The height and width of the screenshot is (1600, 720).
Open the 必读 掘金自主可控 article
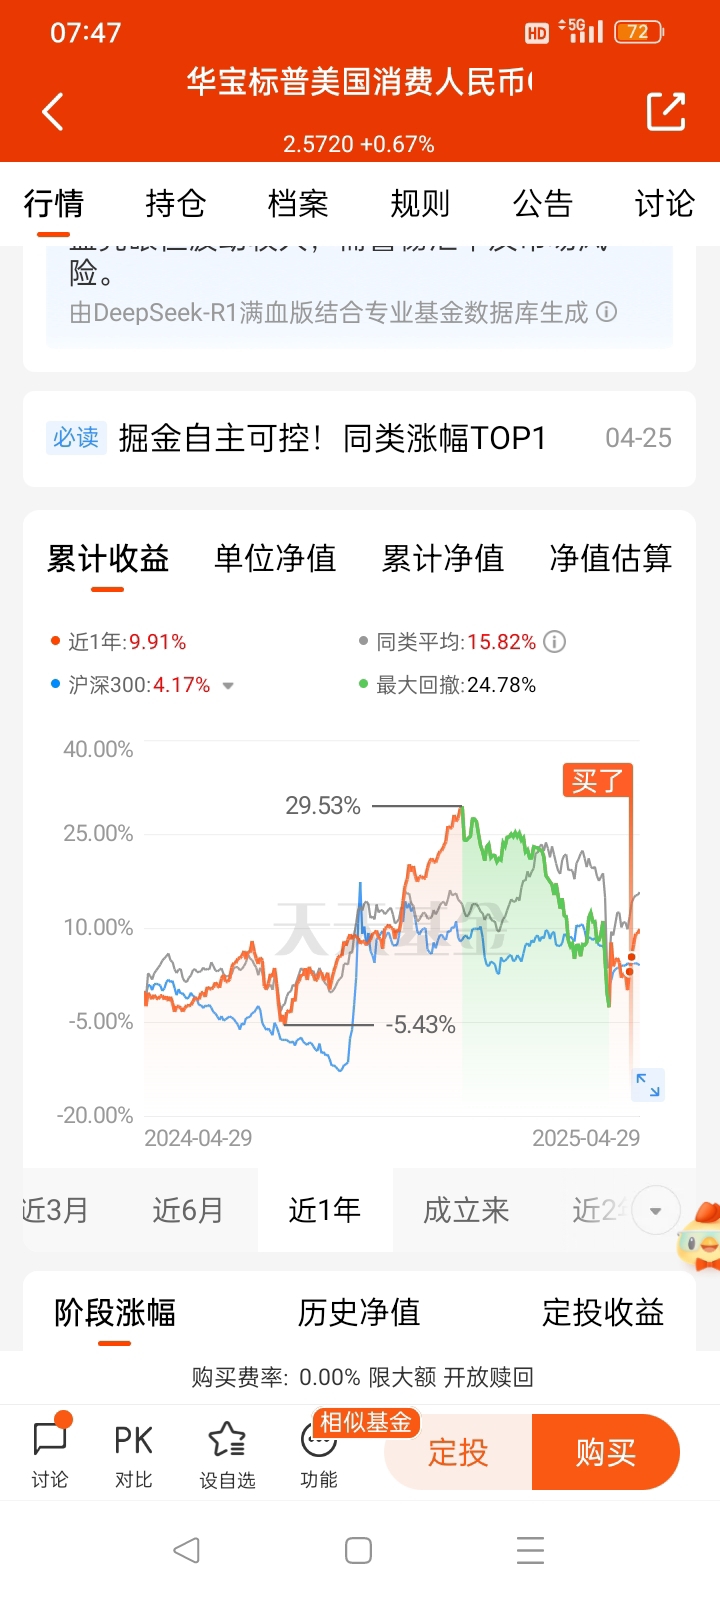(359, 438)
